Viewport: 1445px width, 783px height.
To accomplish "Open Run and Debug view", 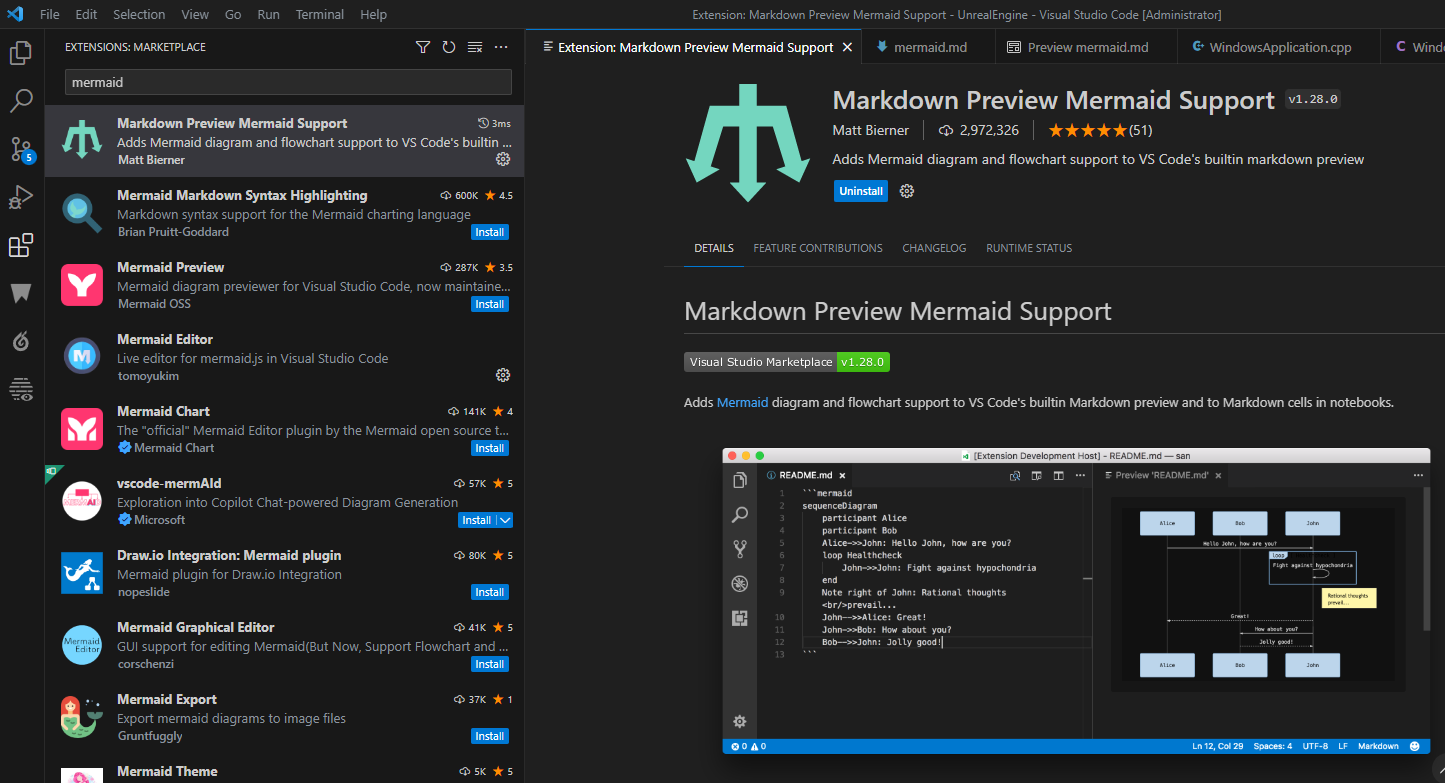I will click(21, 197).
